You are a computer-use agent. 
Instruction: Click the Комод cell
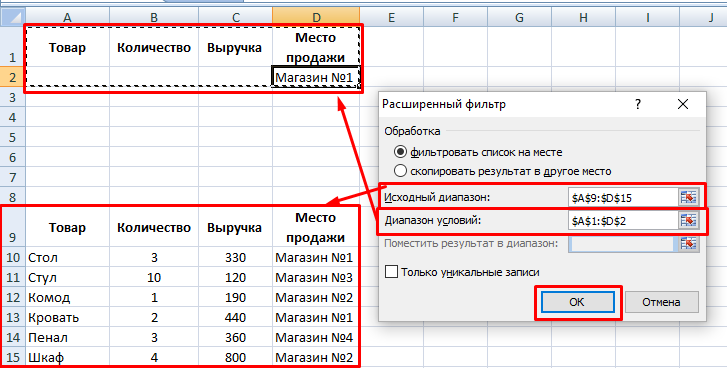click(x=67, y=298)
